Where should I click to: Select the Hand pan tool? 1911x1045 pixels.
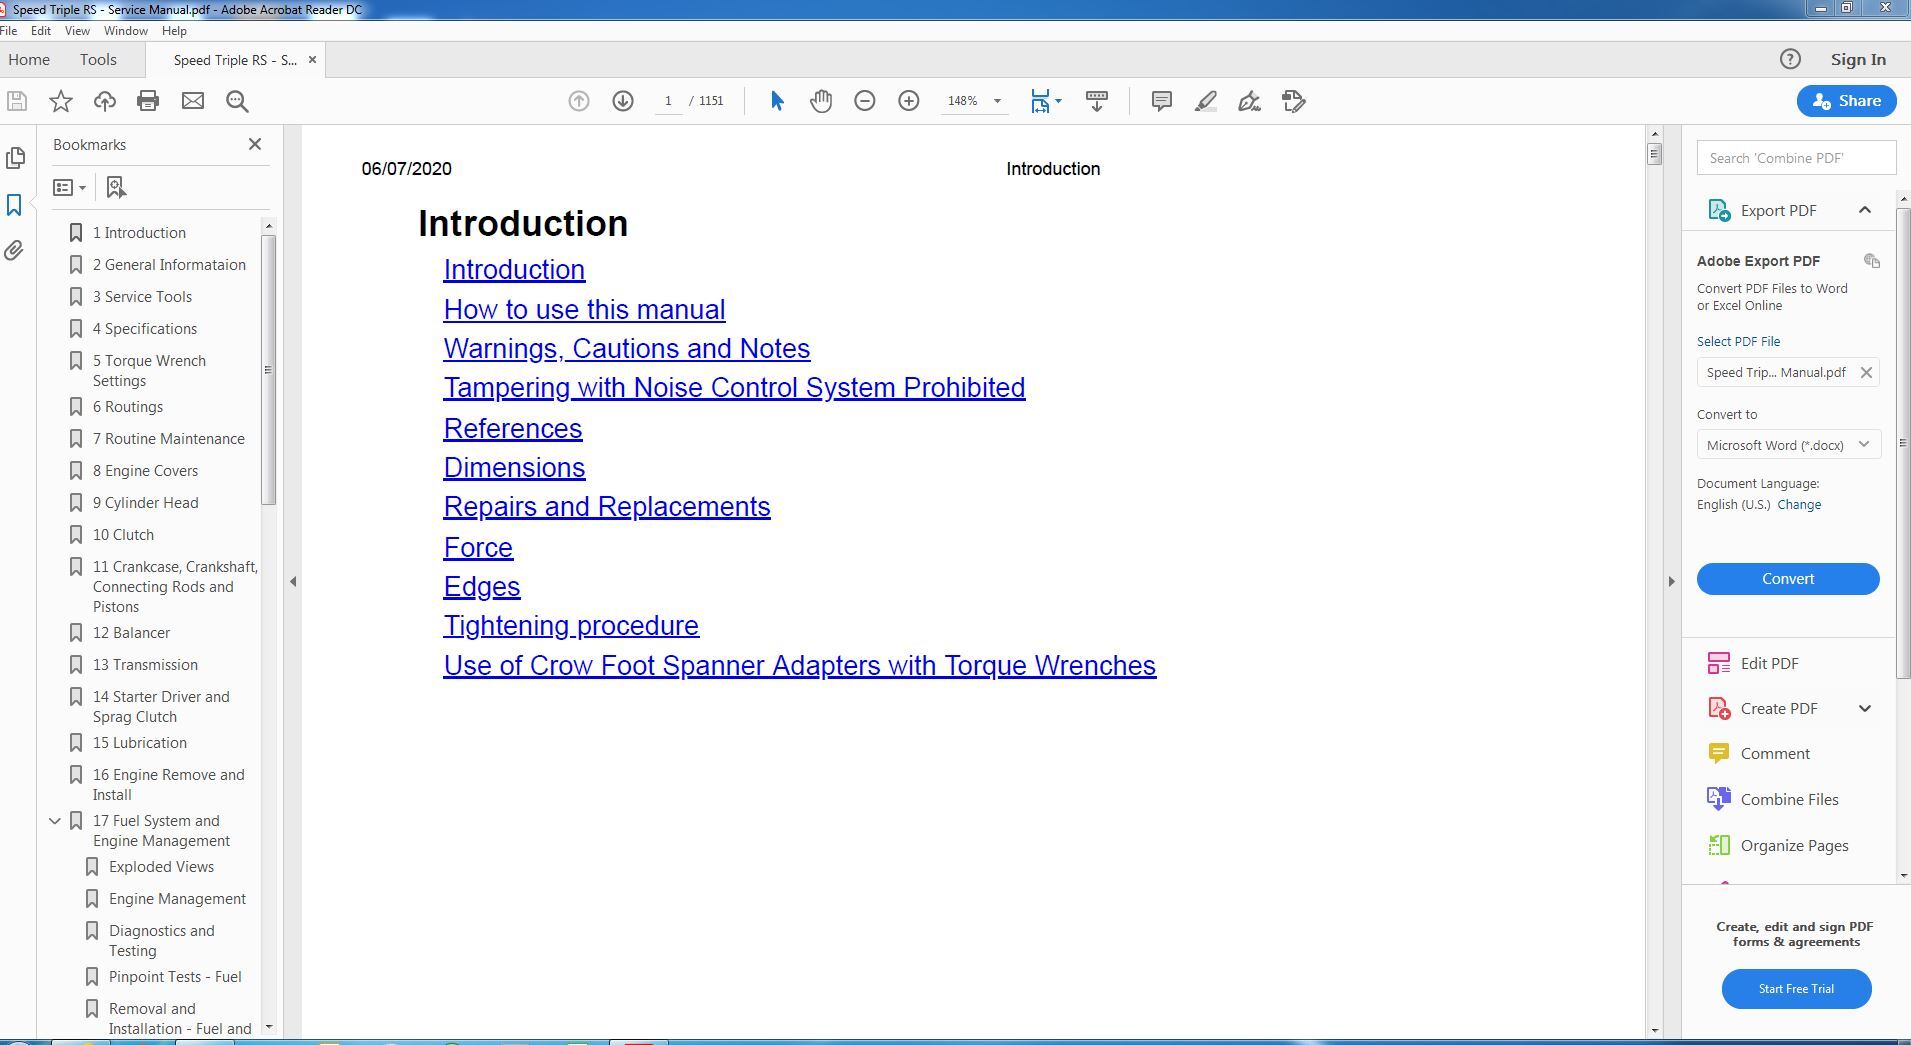click(821, 101)
